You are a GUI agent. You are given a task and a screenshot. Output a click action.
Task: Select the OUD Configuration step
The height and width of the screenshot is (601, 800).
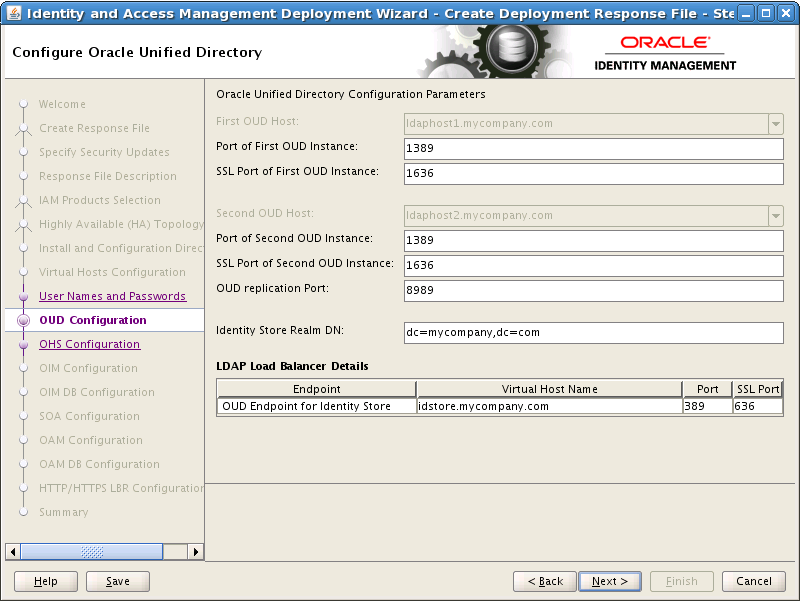[93, 320]
